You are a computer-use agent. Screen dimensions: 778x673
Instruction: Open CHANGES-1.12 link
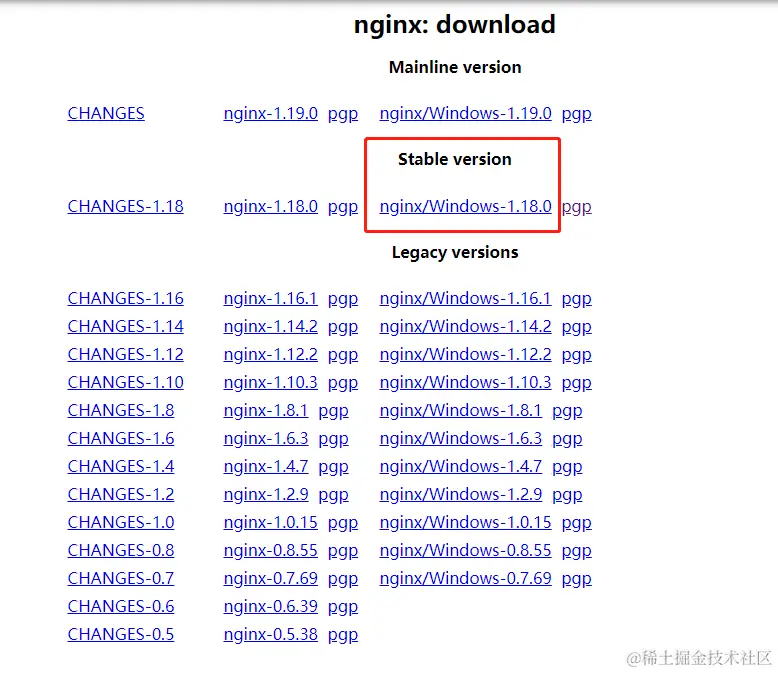(126, 355)
